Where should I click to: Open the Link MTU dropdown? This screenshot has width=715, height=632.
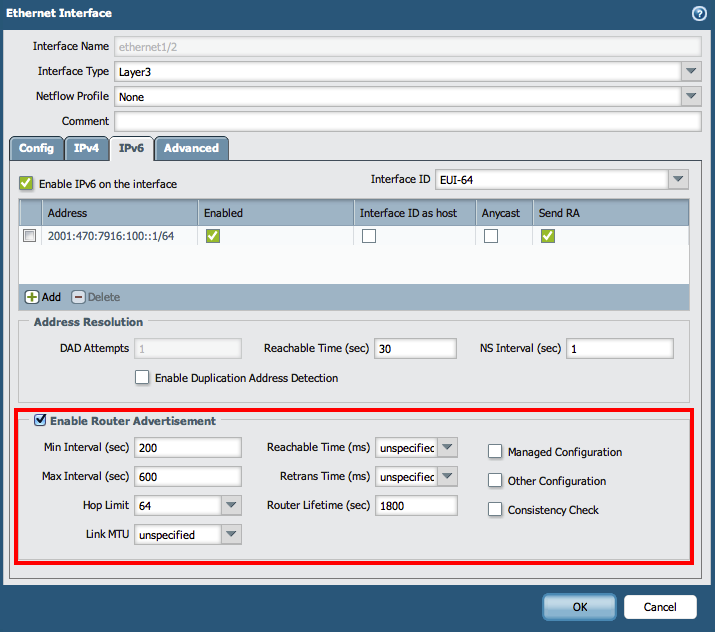point(231,535)
